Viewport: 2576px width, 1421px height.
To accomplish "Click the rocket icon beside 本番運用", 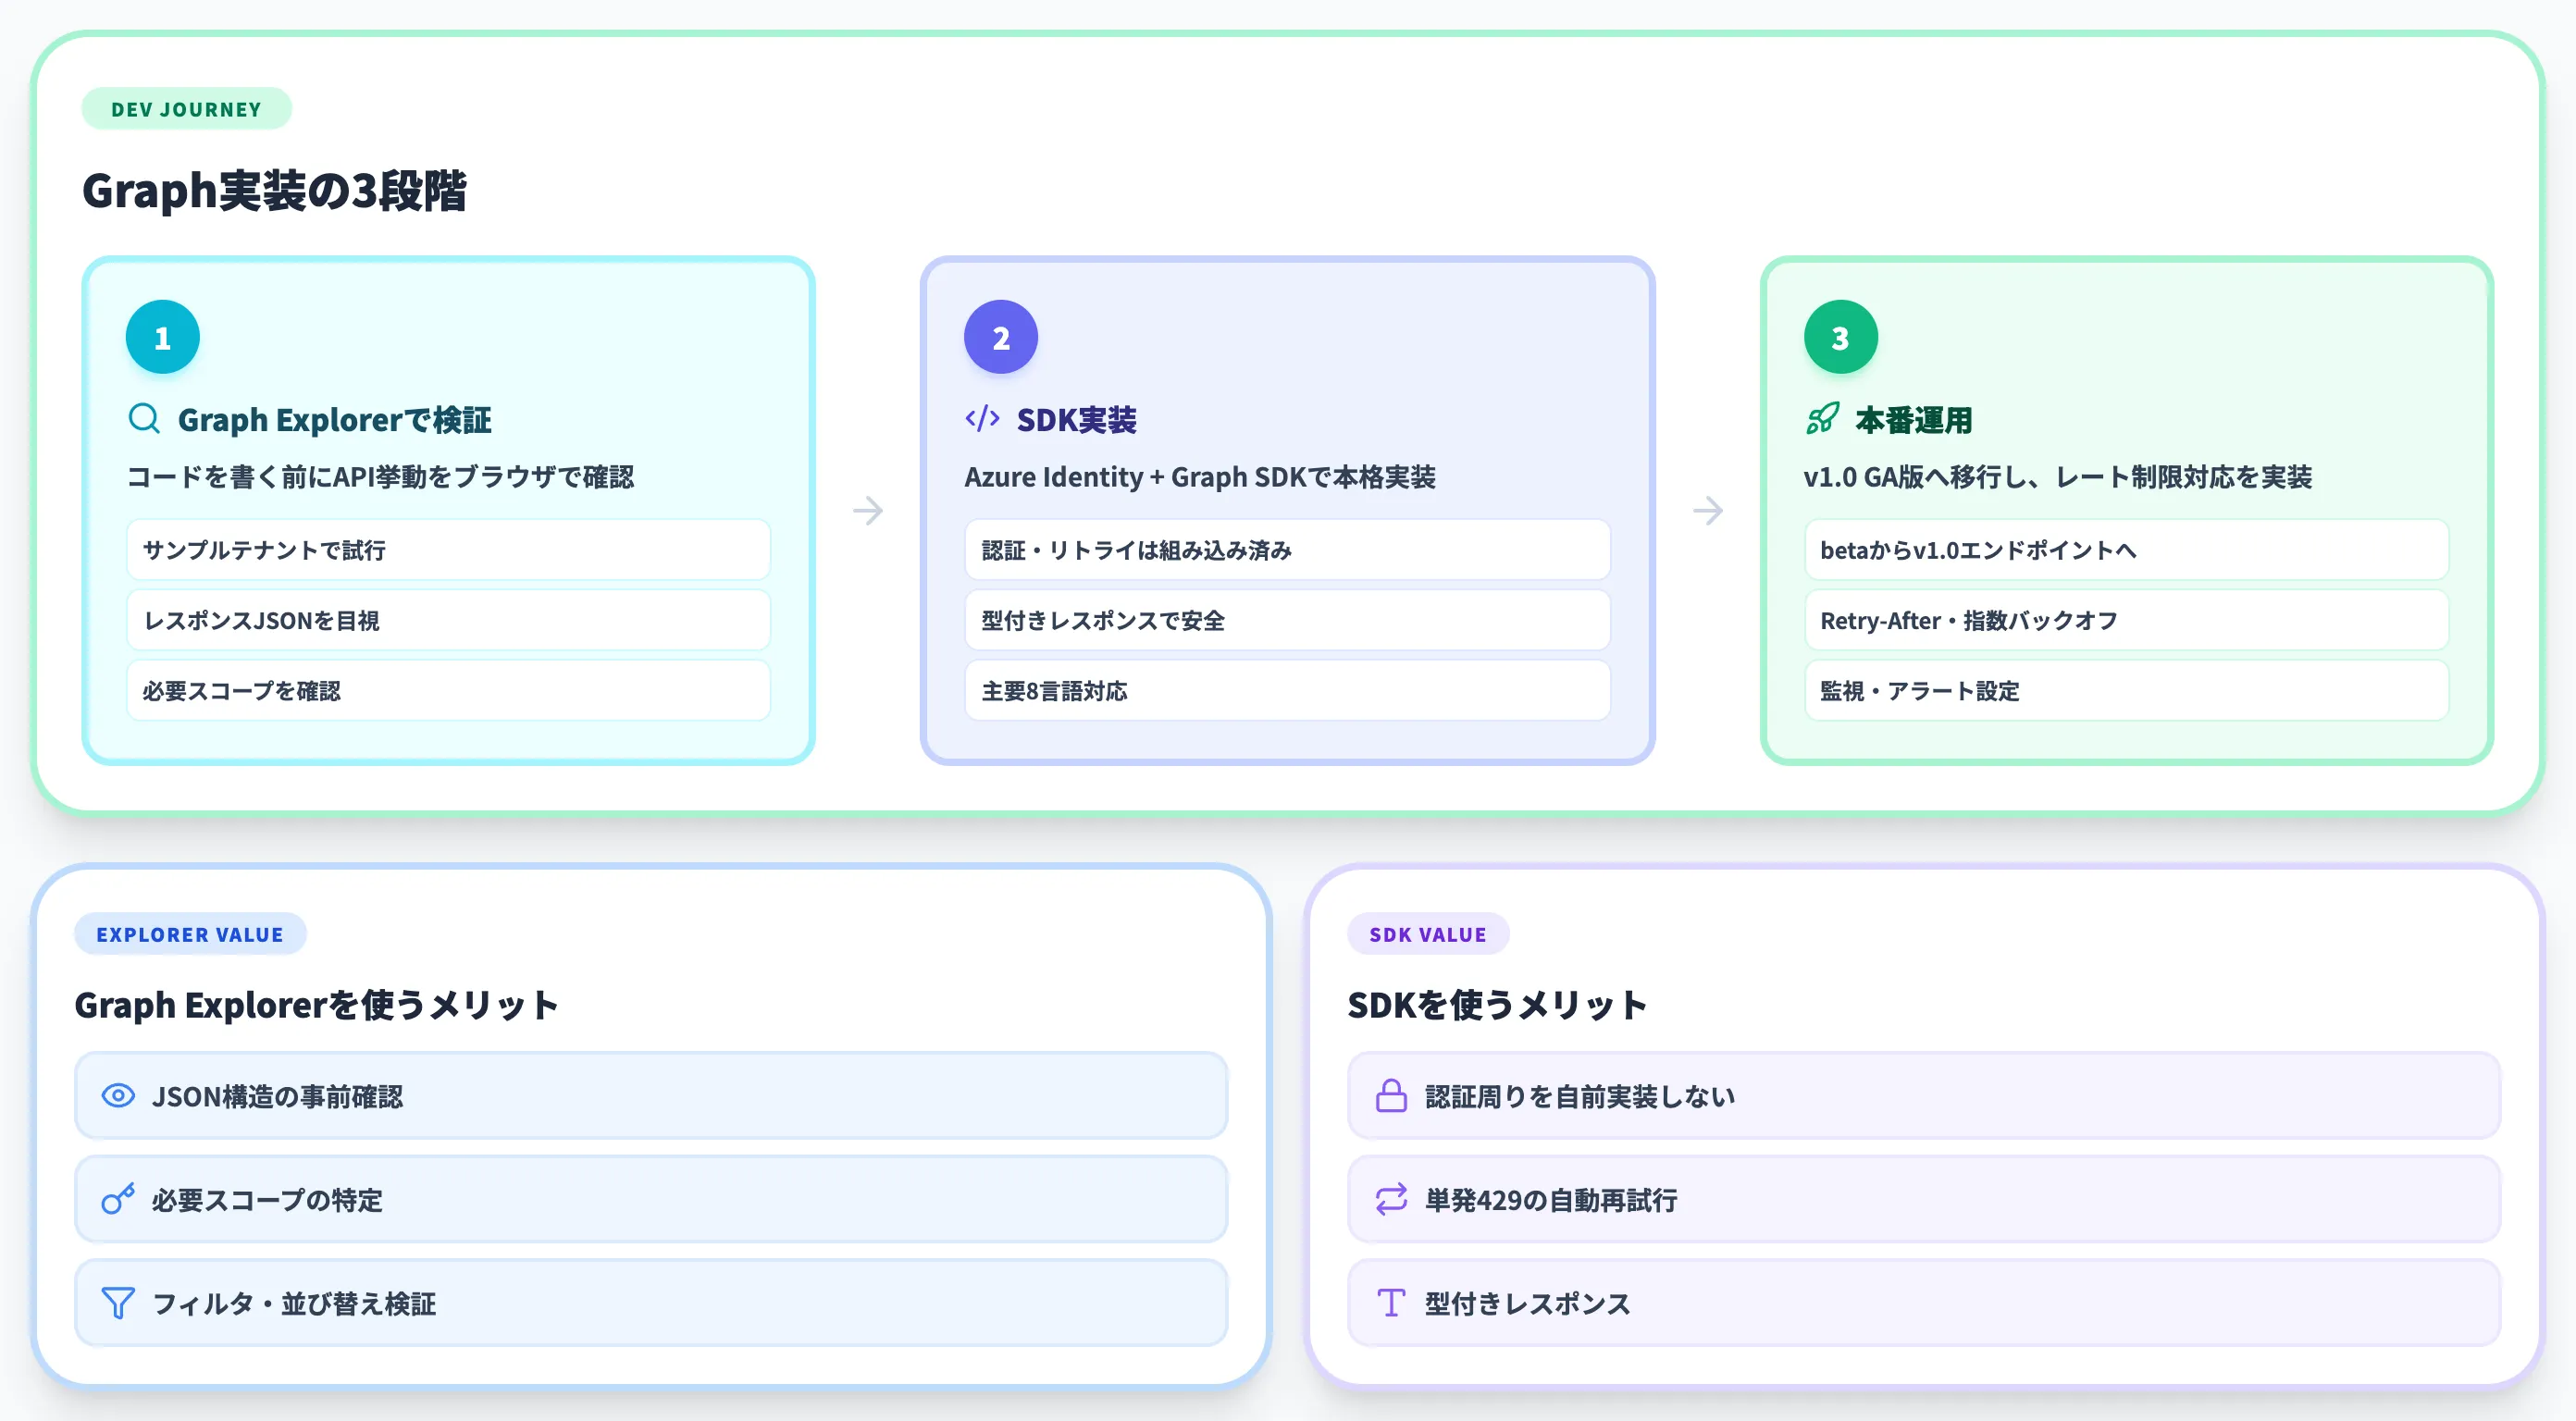I will coord(1822,418).
